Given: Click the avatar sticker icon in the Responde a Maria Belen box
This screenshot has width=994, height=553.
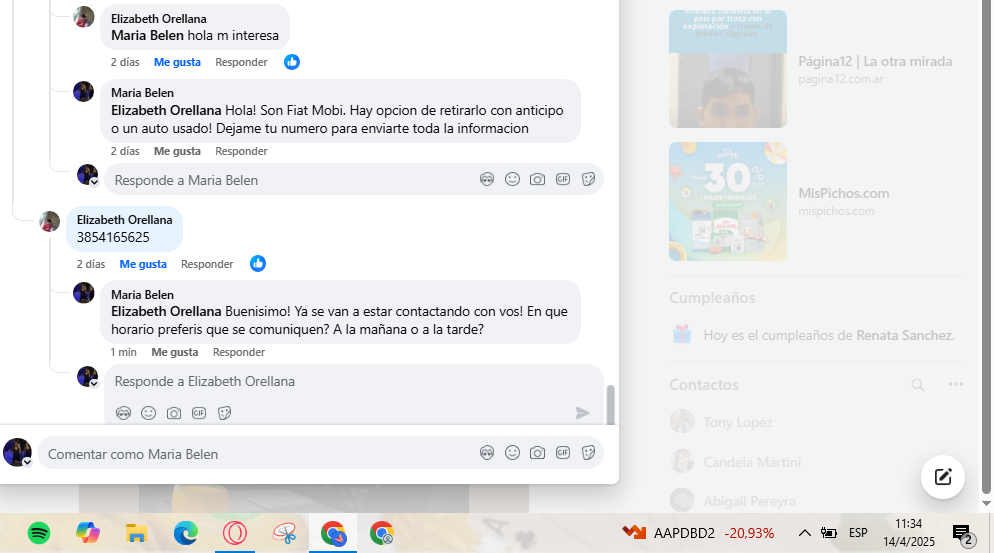Looking at the screenshot, I should click(487, 179).
